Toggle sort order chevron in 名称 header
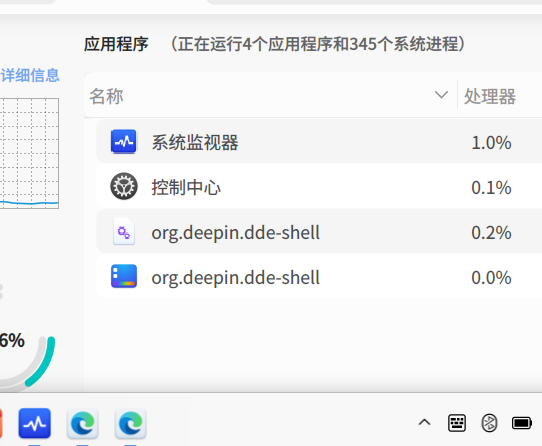 click(441, 95)
